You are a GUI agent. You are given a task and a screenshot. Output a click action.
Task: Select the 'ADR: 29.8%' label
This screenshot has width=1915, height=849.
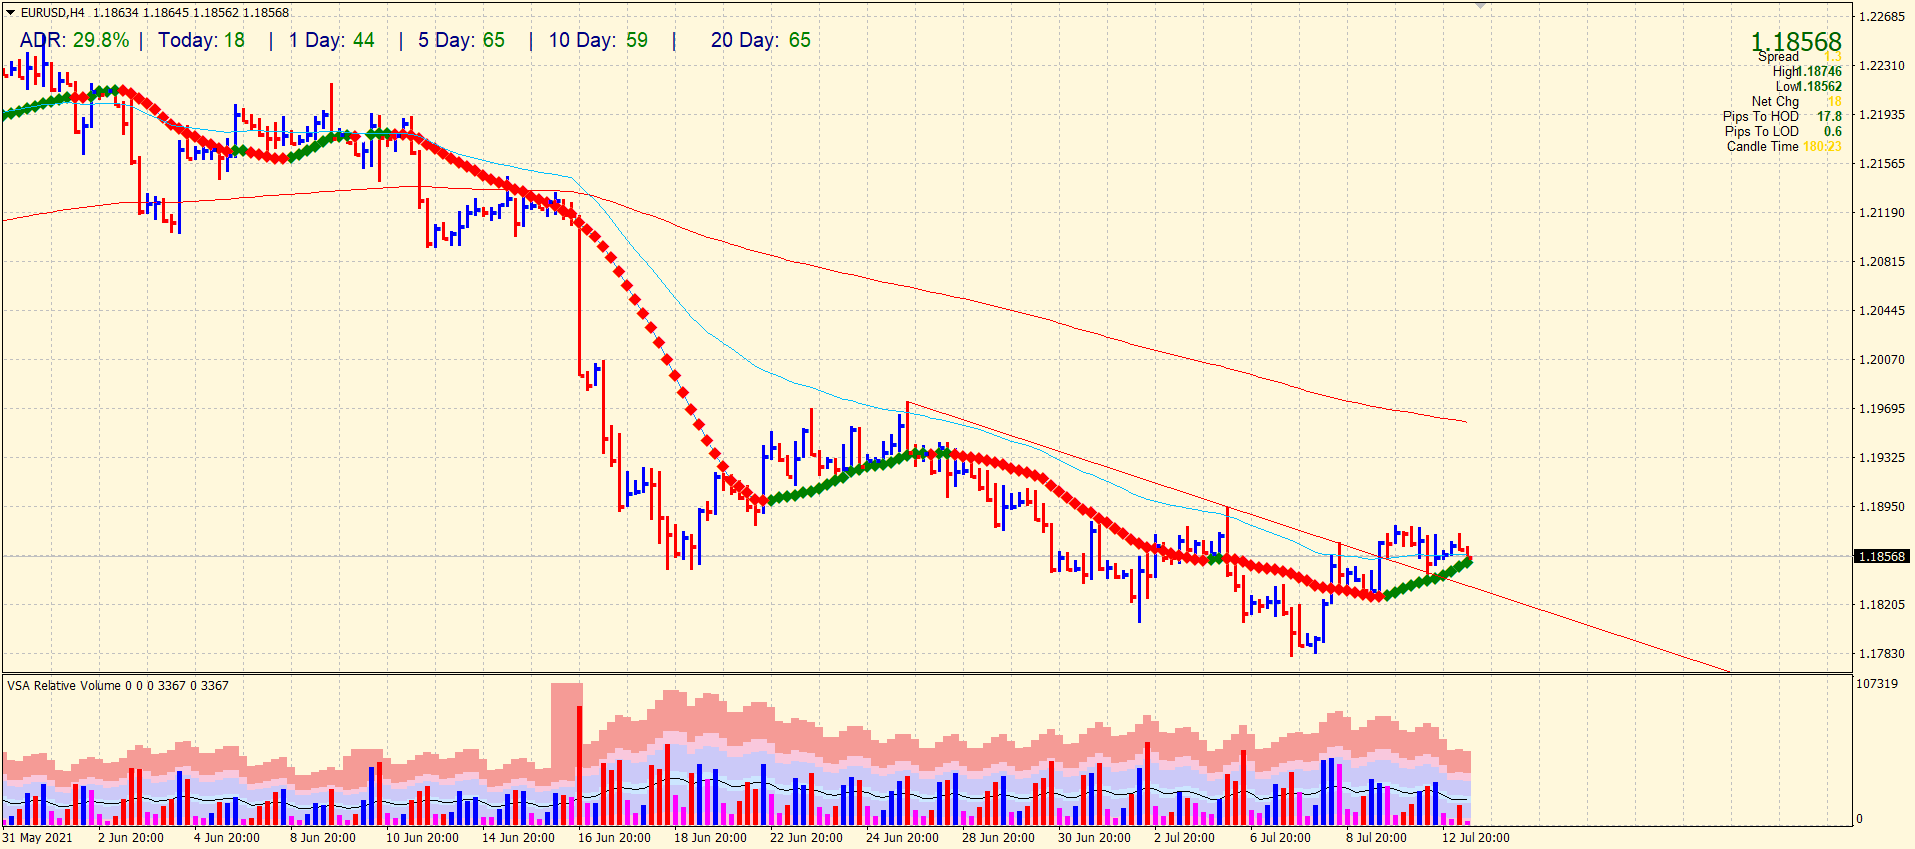tap(75, 40)
